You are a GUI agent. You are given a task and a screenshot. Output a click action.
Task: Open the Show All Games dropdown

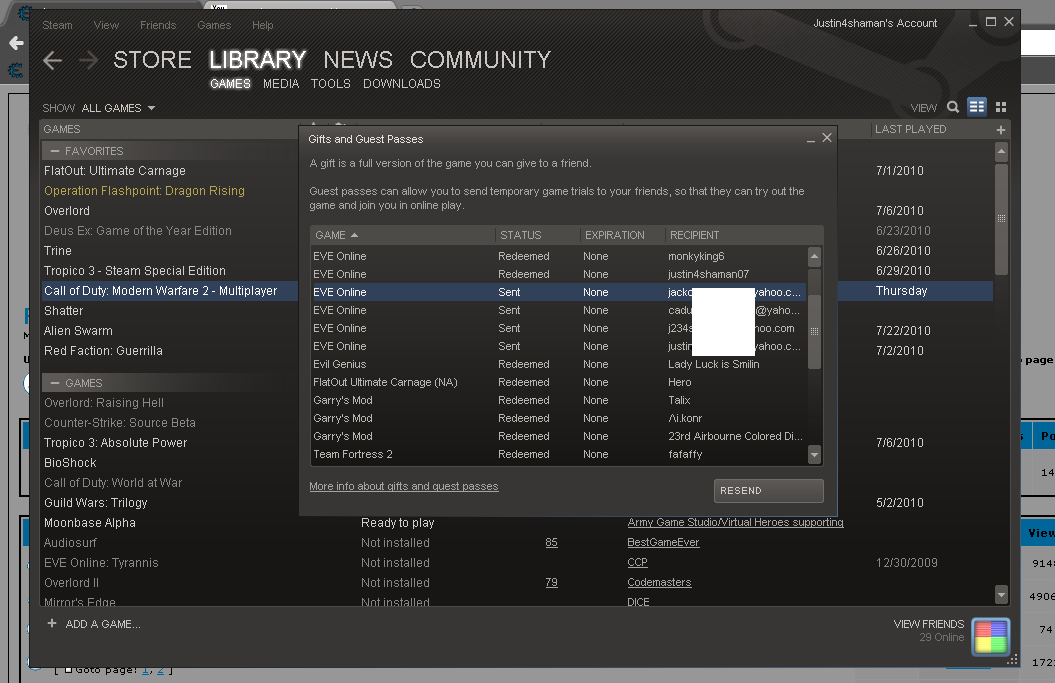click(118, 108)
